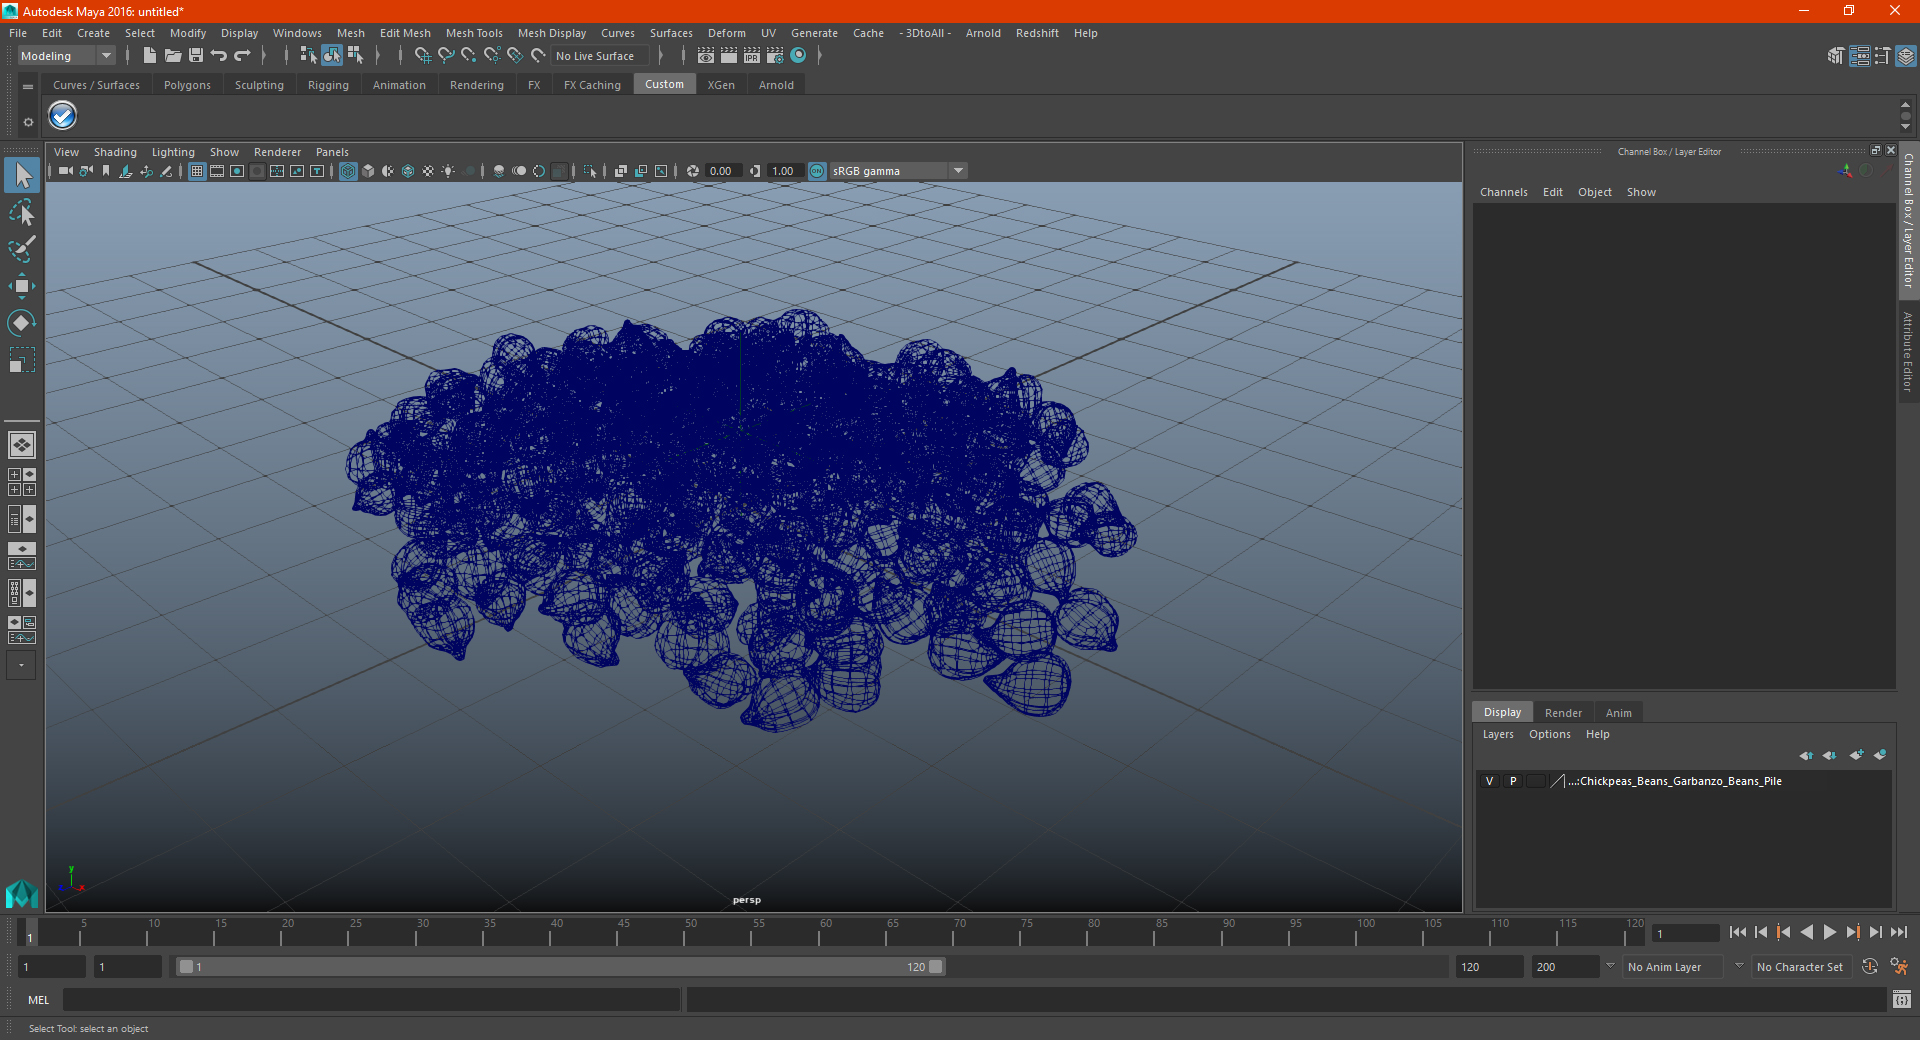Click the No Live Surface field
Screen dimensions: 1920x1040
(600, 56)
